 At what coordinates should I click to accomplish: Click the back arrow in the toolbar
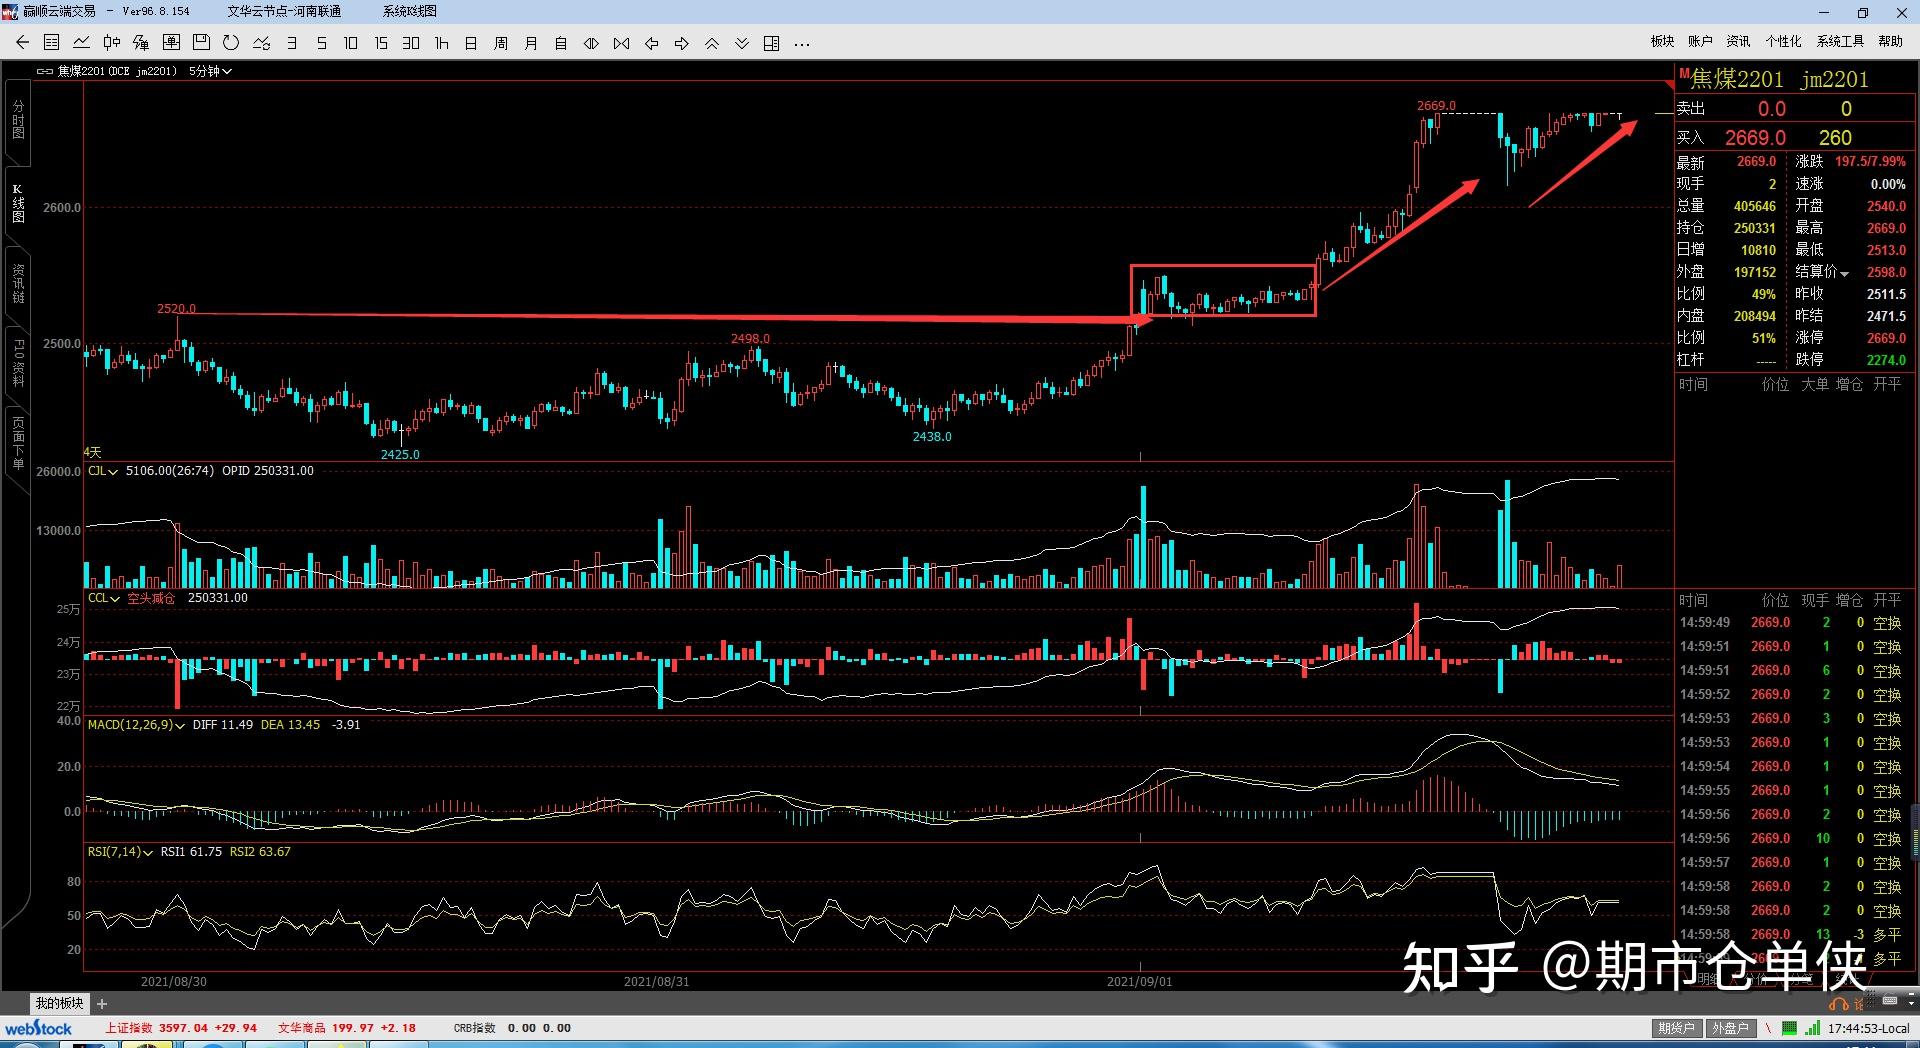click(22, 43)
